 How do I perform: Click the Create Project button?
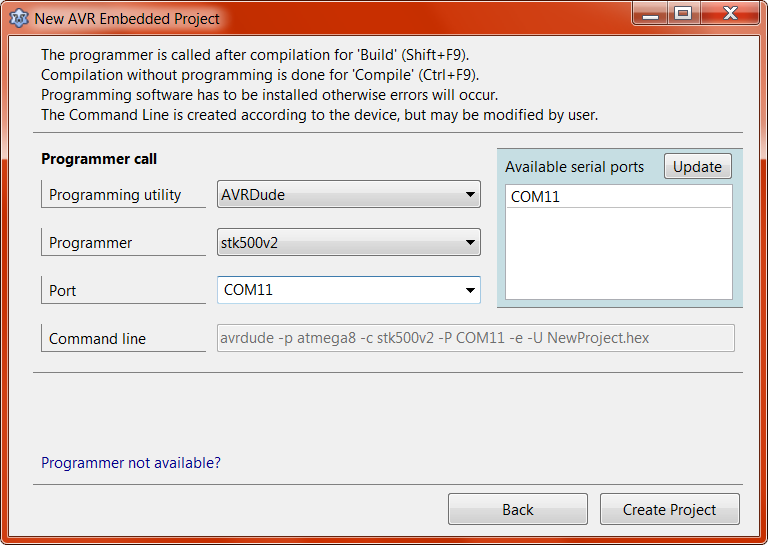[x=669, y=510]
